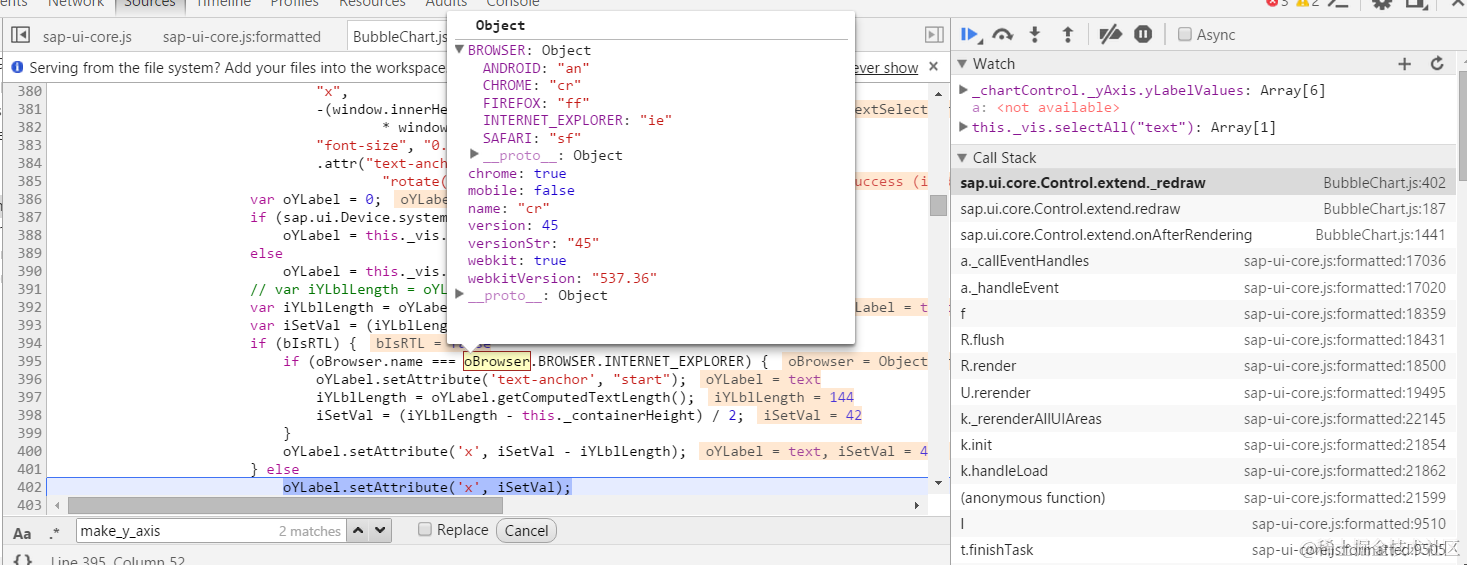Expand this._vis.selectAll("text") watch entry
The width and height of the screenshot is (1467, 565).
pos(963,127)
